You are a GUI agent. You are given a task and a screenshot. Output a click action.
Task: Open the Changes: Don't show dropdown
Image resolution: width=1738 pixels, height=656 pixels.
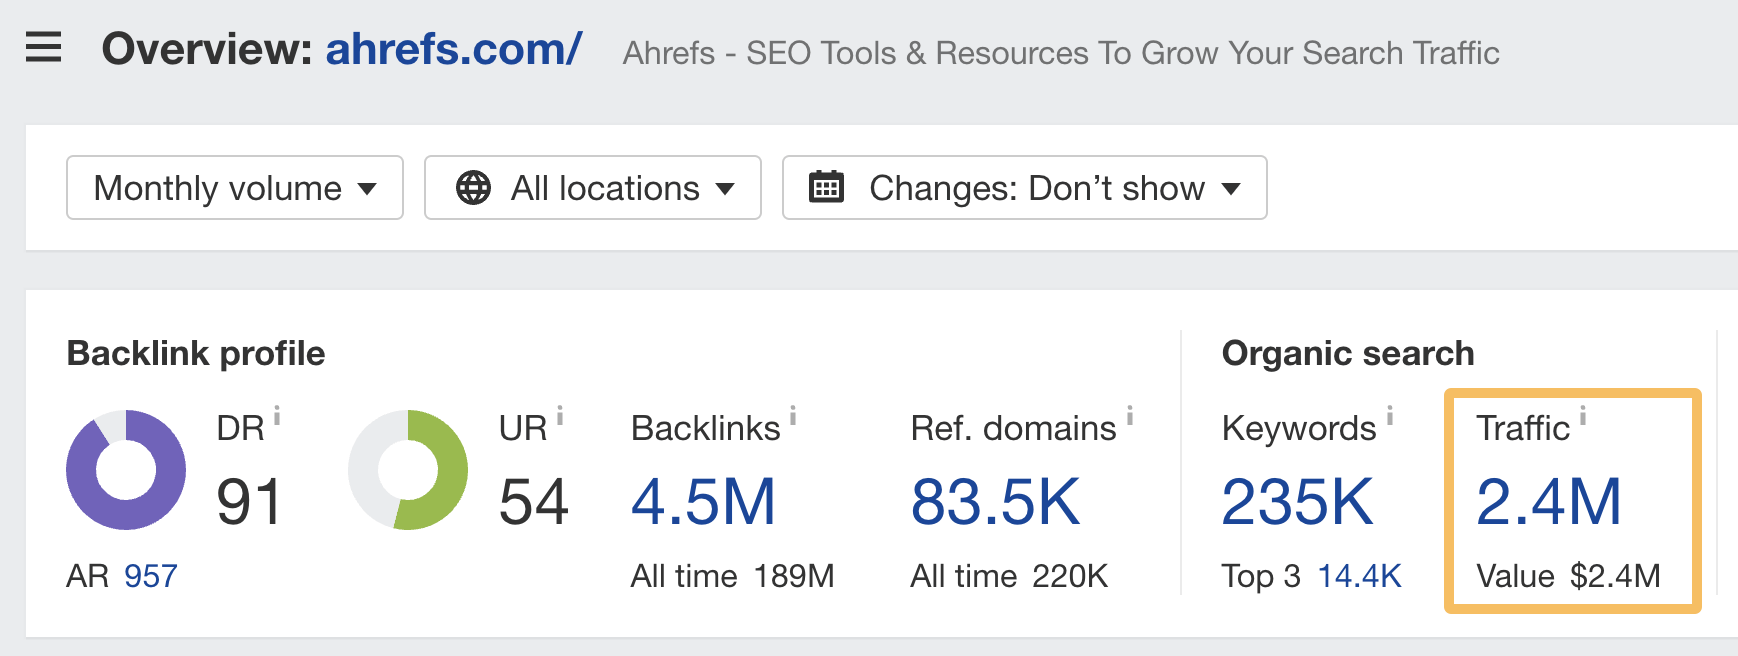[1024, 188]
